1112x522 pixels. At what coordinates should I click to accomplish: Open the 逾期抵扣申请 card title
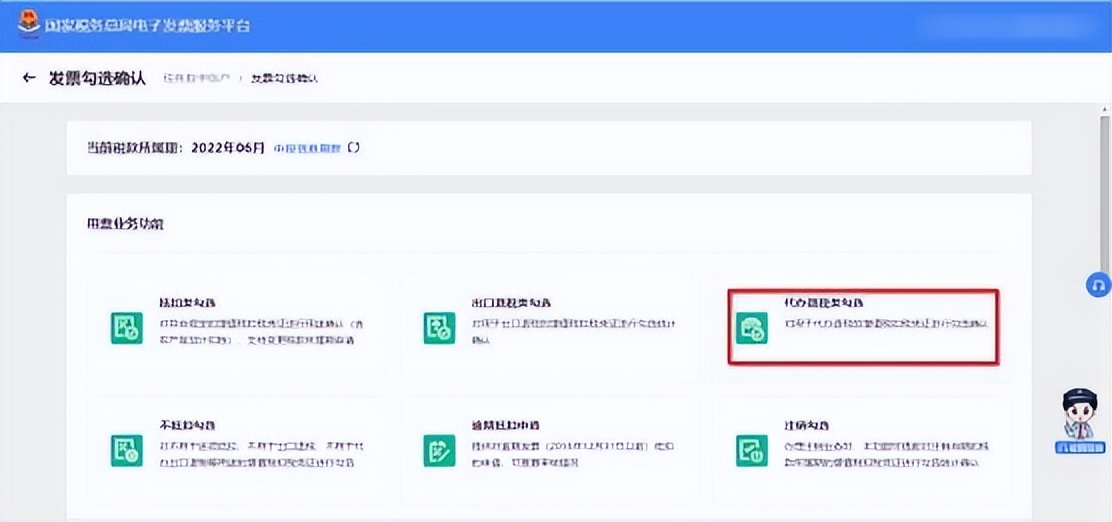coord(506,425)
